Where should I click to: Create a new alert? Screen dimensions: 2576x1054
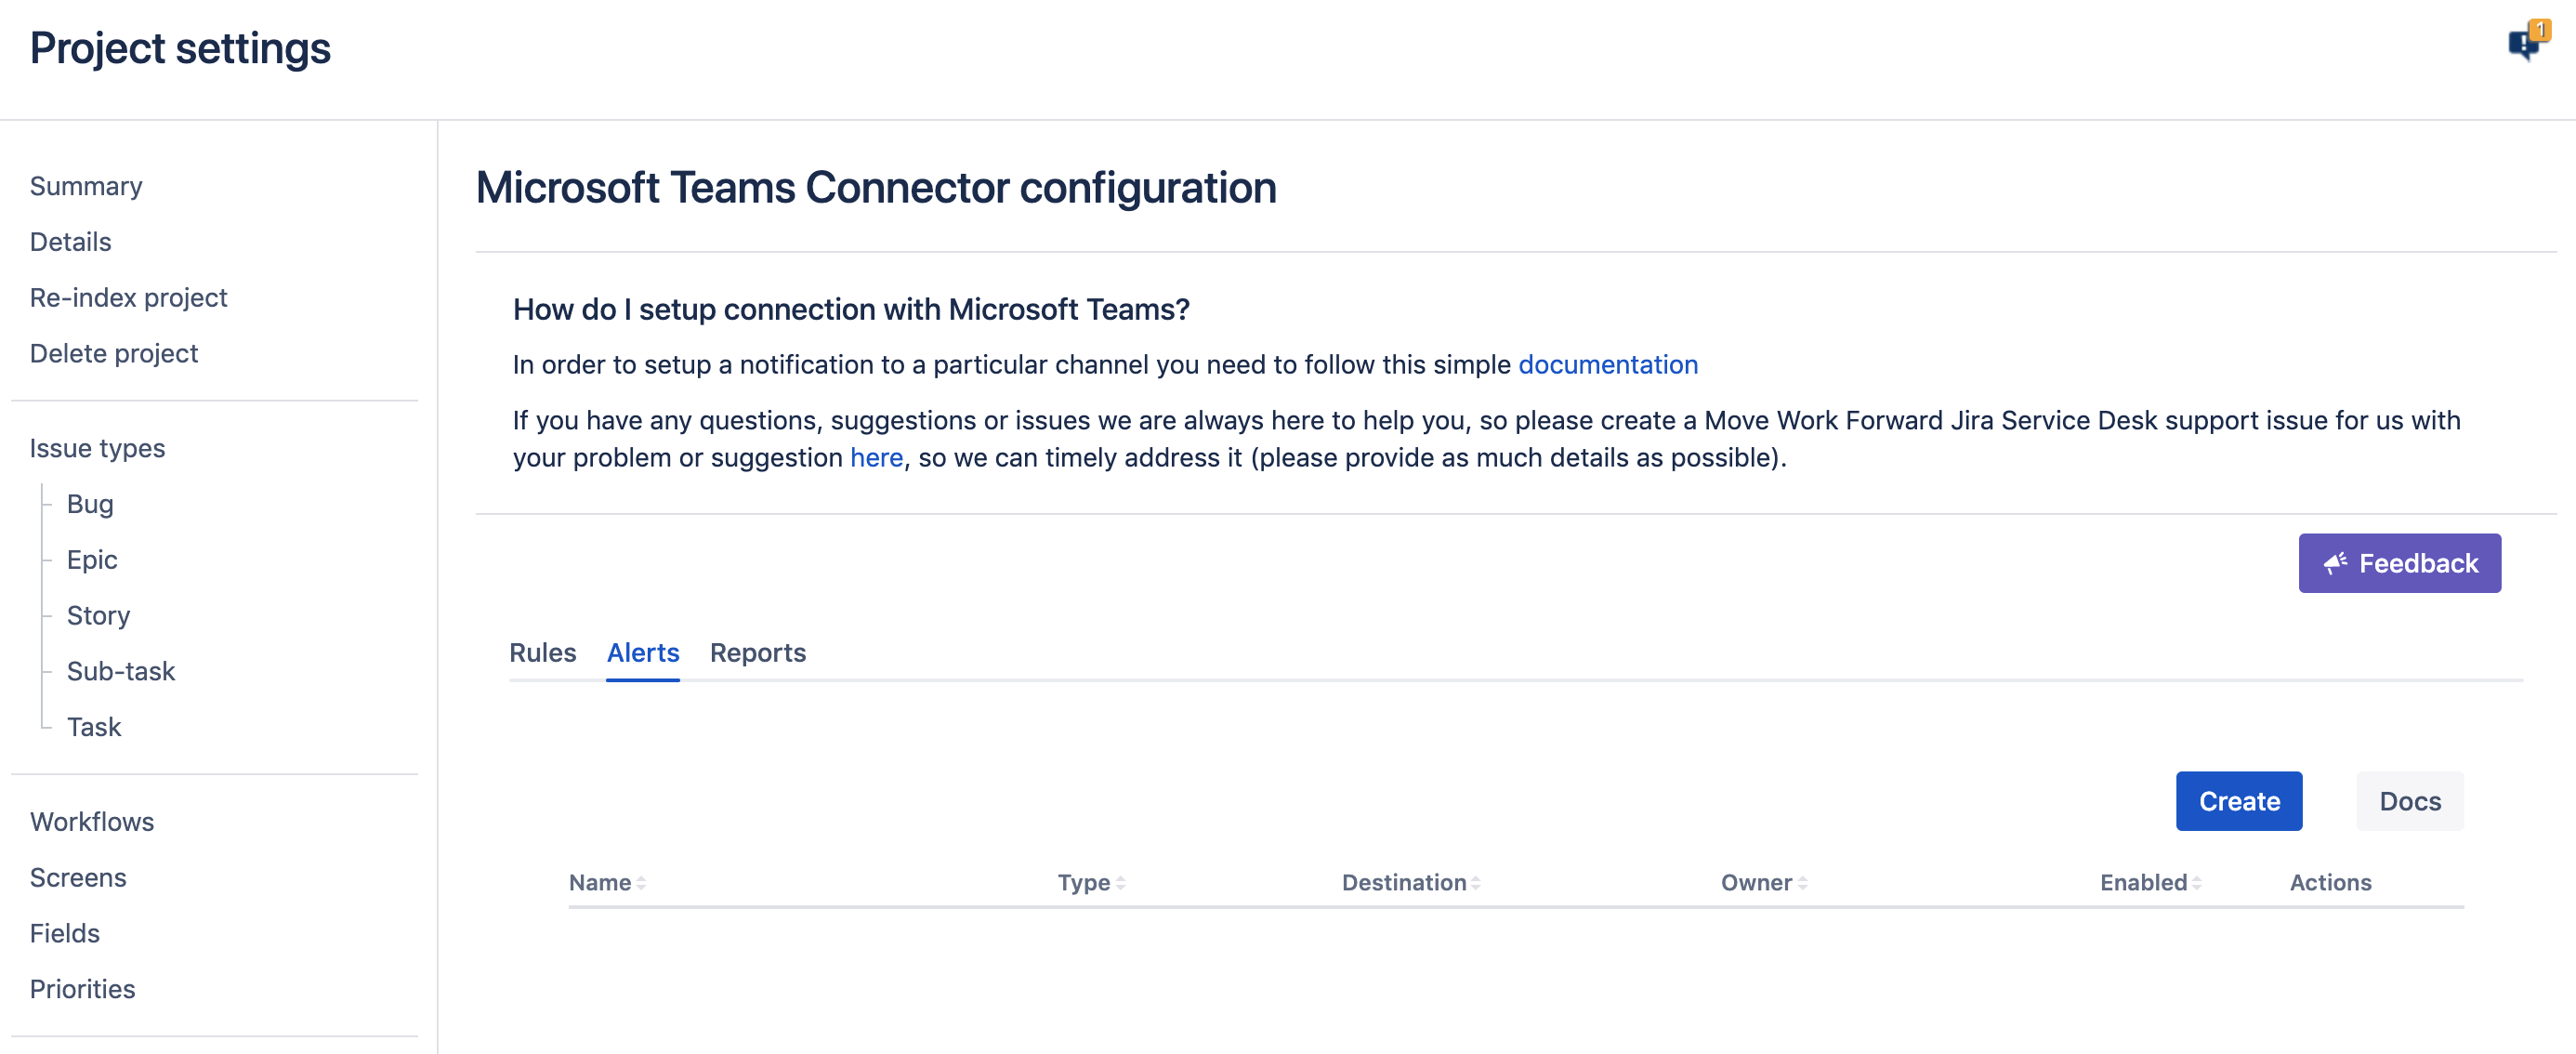[2238, 801]
